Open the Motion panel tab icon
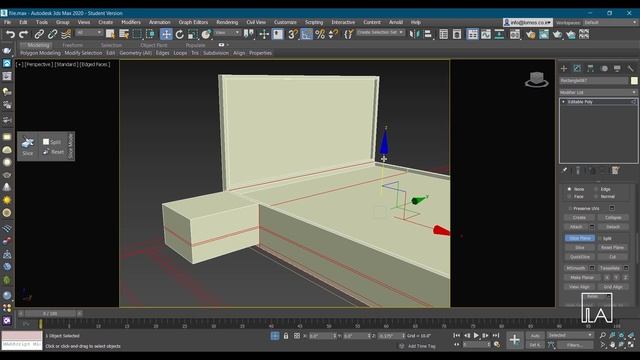 click(x=604, y=68)
